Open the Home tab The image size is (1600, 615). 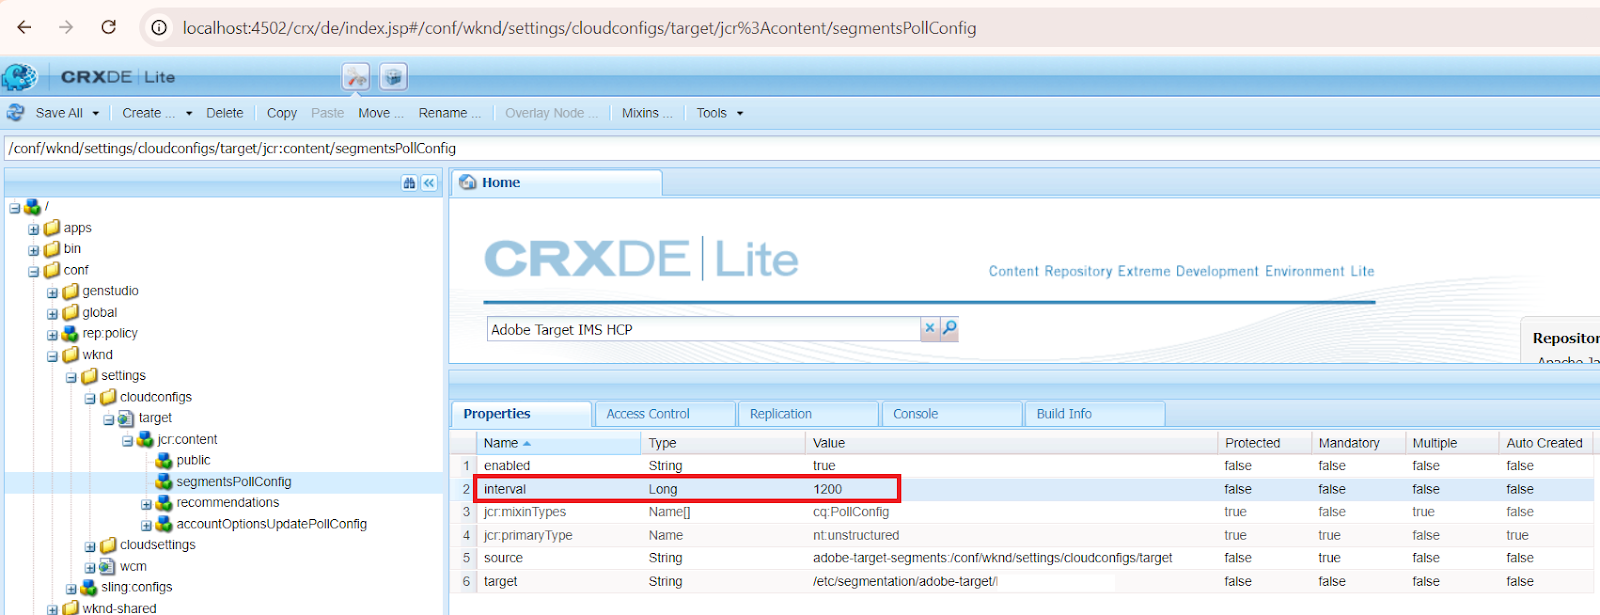[x=557, y=183]
